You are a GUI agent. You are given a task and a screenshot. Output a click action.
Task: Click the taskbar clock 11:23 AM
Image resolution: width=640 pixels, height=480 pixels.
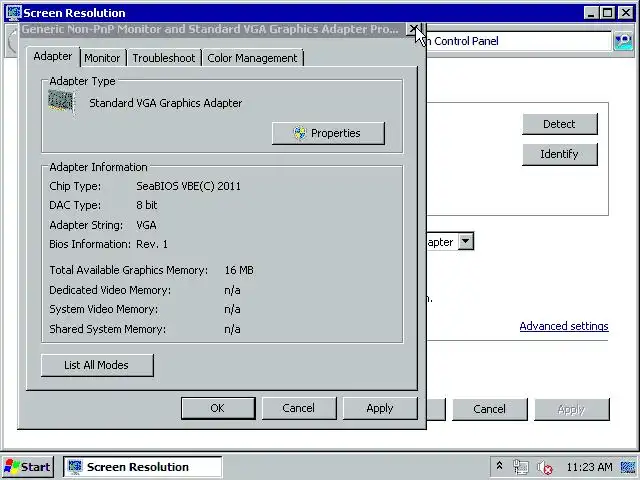(589, 467)
